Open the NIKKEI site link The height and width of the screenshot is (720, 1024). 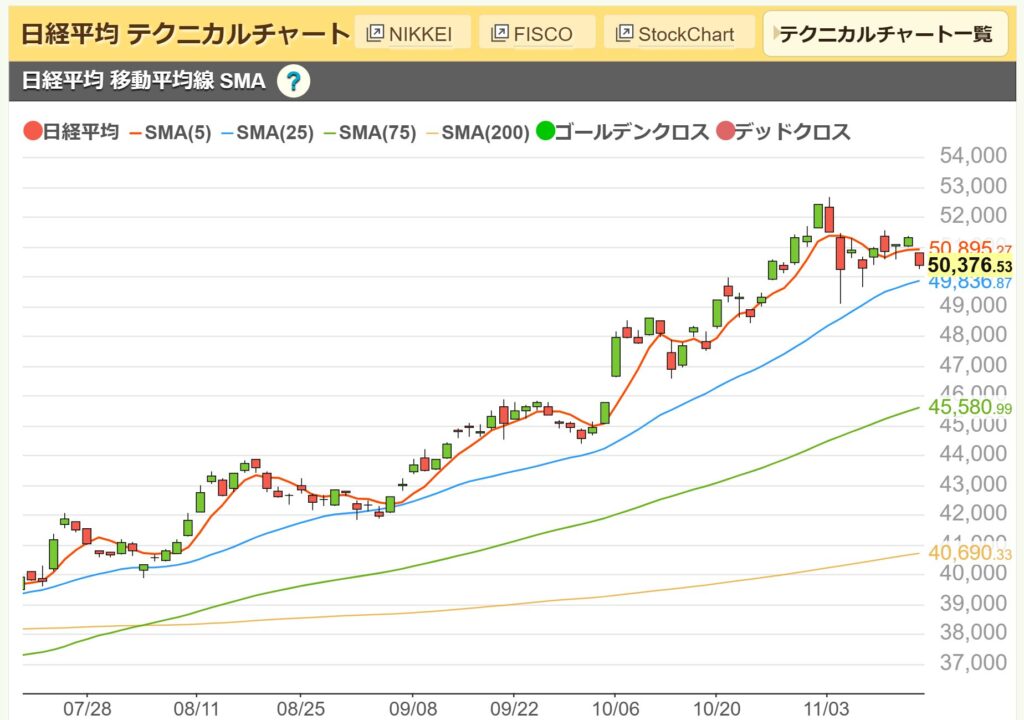point(415,32)
